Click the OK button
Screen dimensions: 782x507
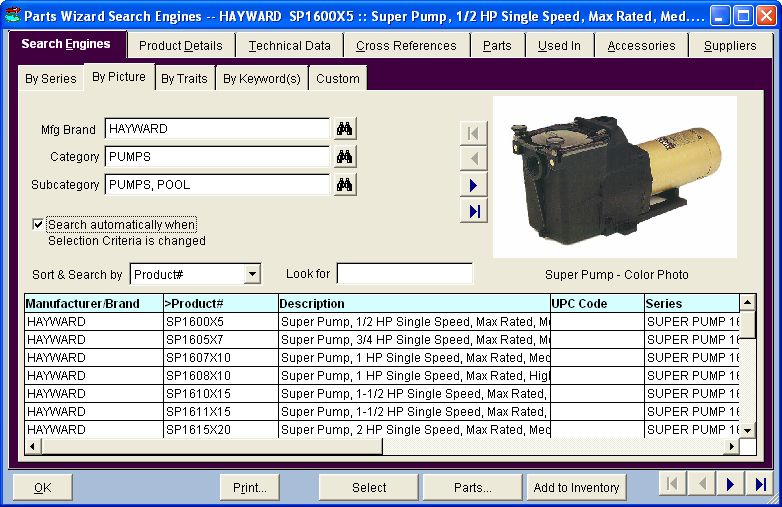pos(43,488)
